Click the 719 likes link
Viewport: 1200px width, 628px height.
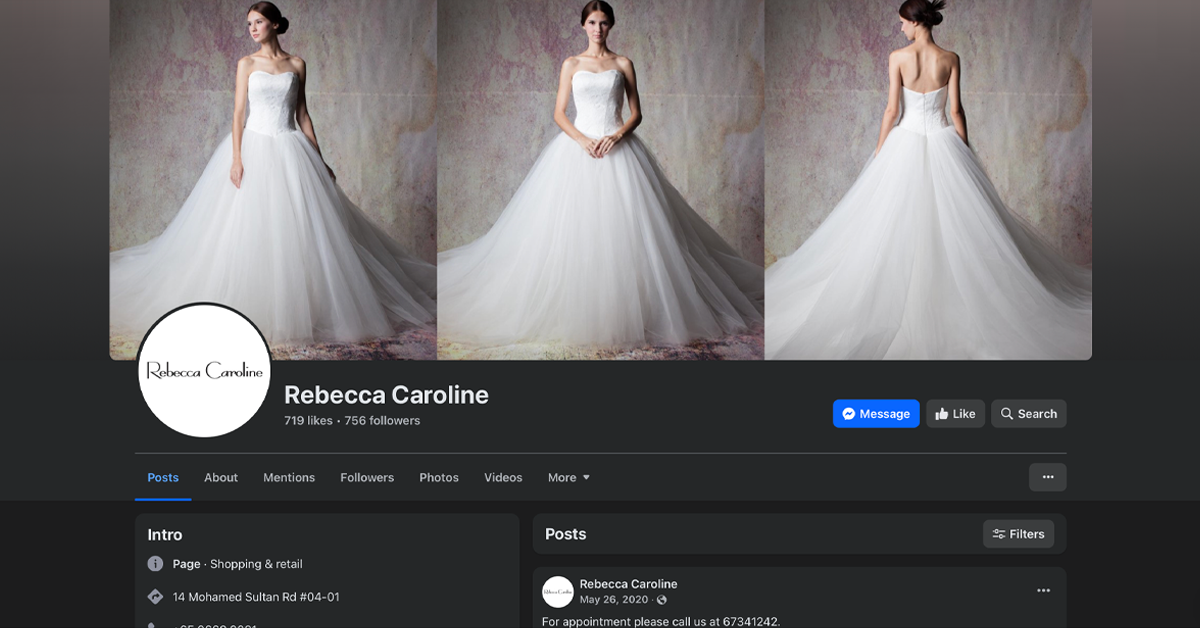click(x=308, y=421)
